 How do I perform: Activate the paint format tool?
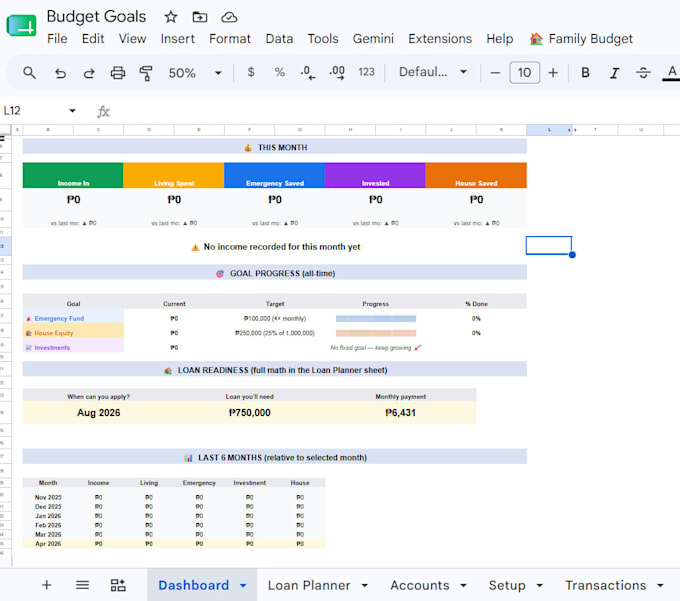146,73
